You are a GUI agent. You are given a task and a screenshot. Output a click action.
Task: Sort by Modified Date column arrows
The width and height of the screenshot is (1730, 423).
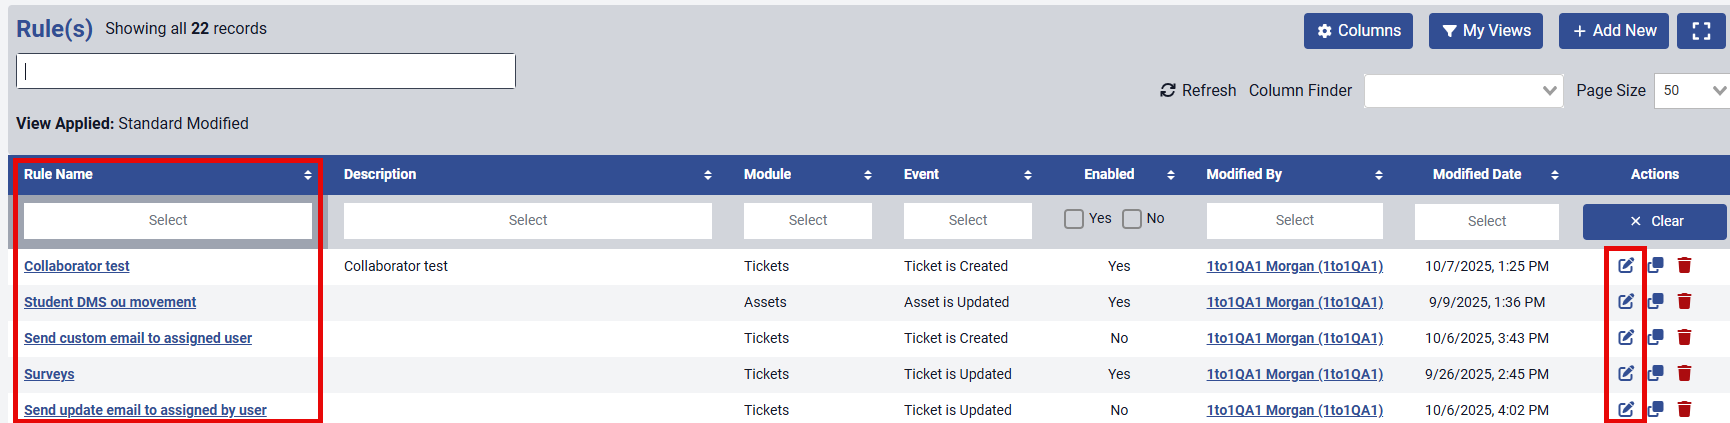click(x=1555, y=175)
